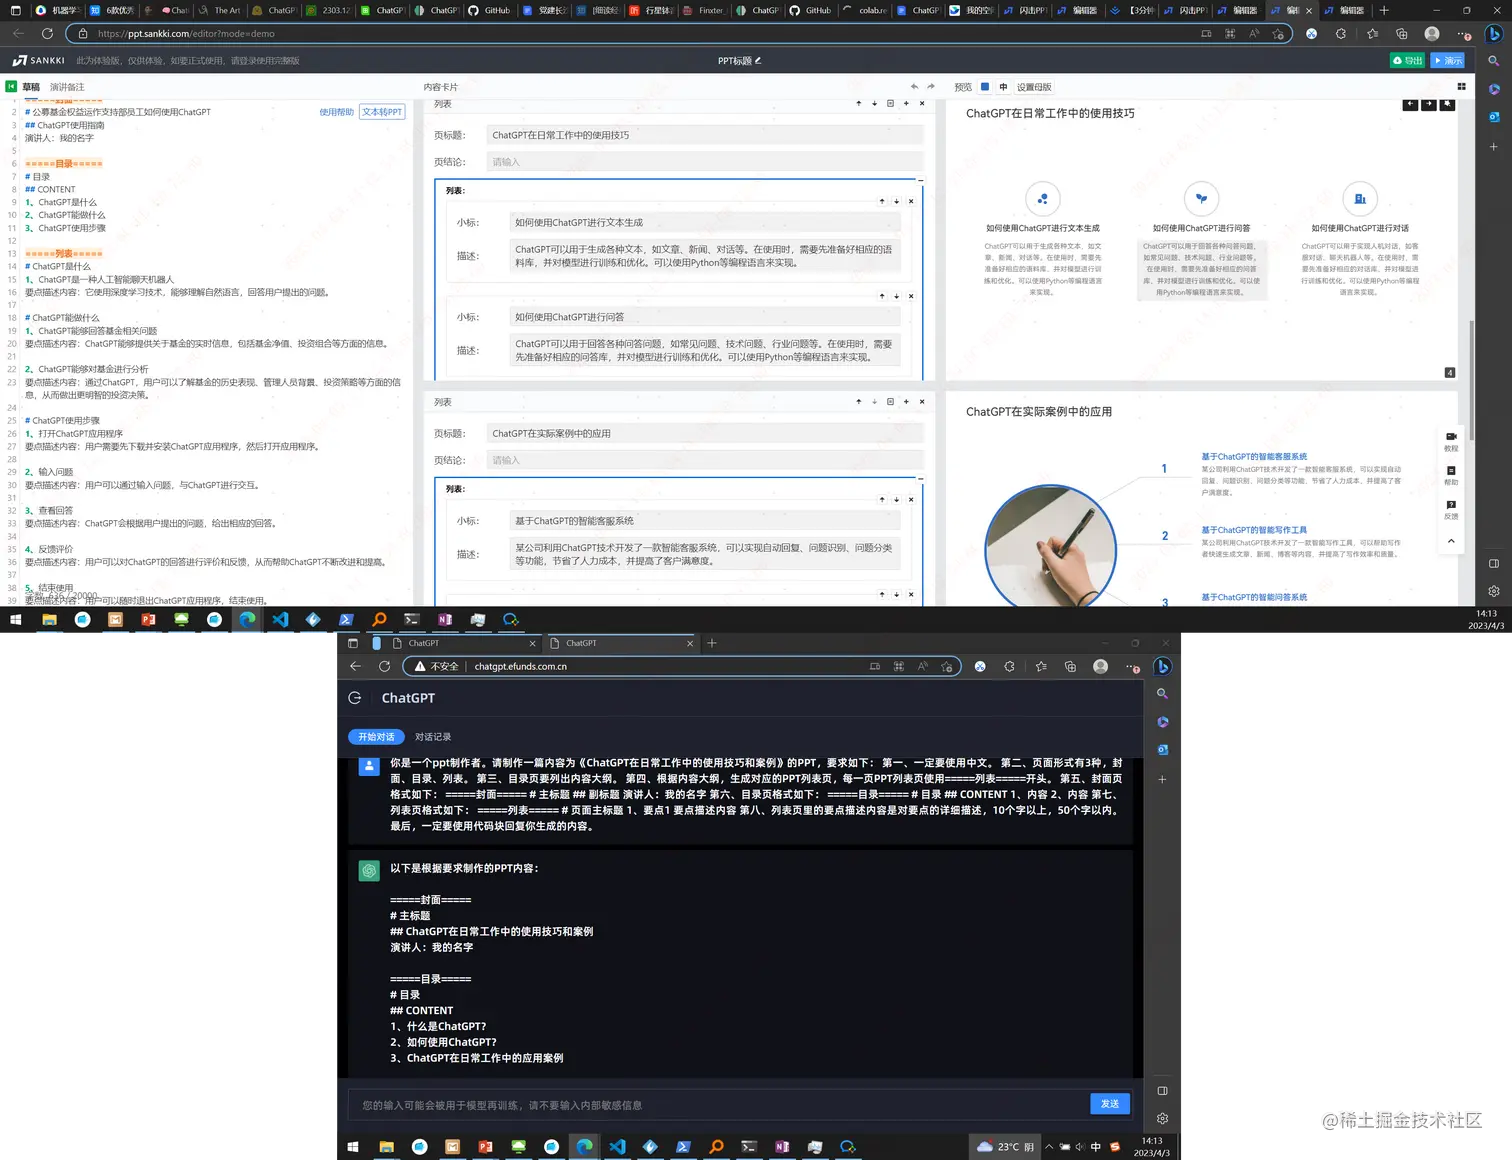Viewport: 1512px width, 1160px height.
Task: Reload the chatgpt.efunds.com.cn page
Action: click(384, 666)
